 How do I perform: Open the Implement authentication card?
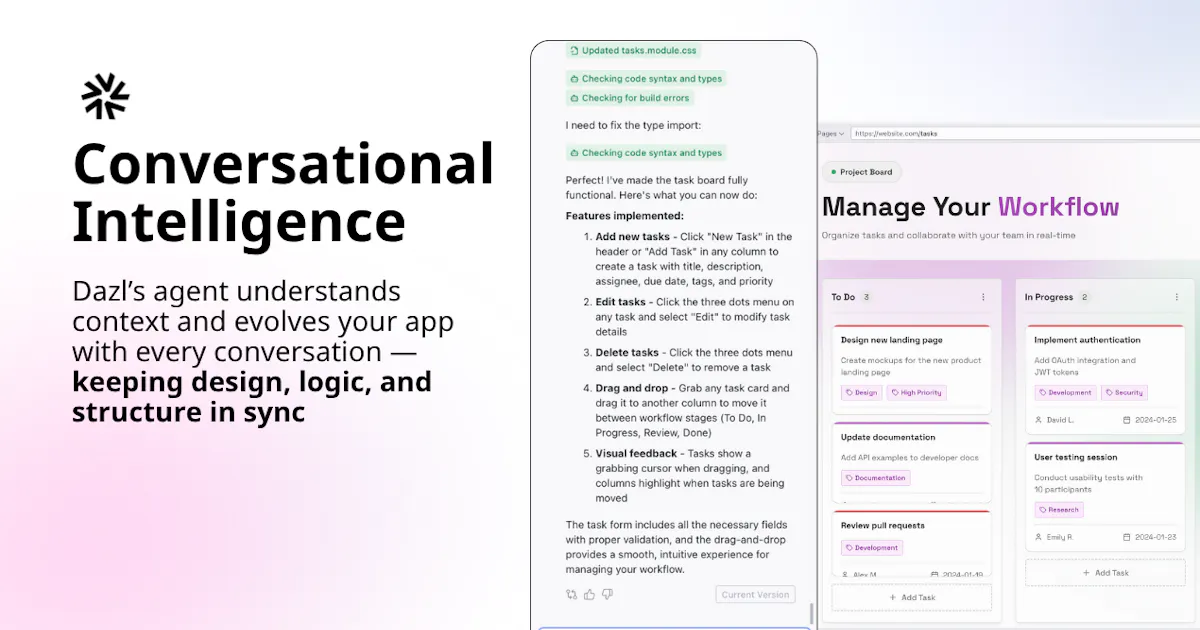(x=1105, y=379)
